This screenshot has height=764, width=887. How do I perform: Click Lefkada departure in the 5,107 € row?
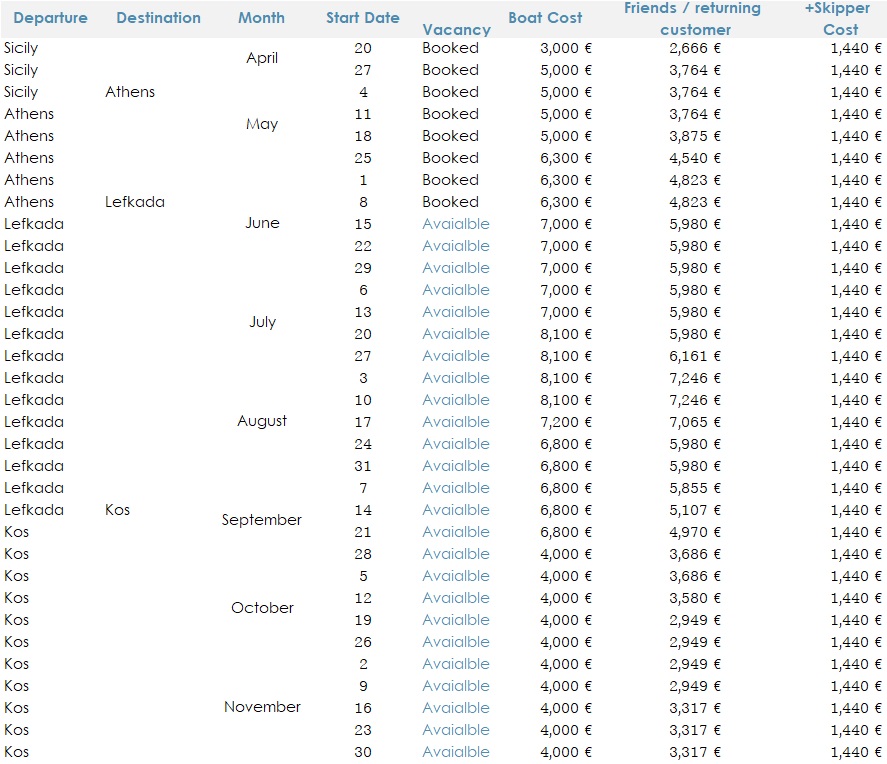coord(34,510)
